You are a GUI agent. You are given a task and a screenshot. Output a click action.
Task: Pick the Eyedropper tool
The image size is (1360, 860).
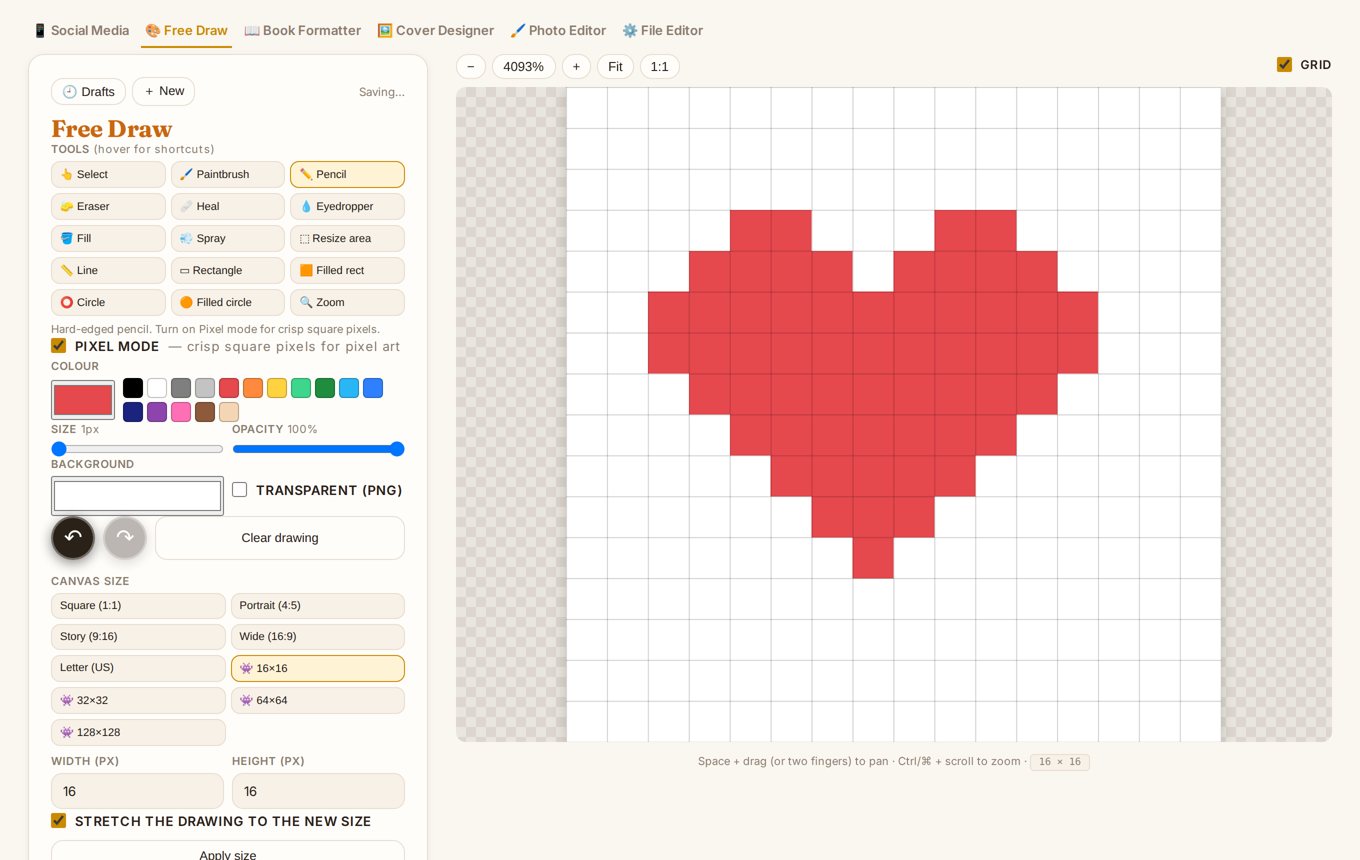[x=347, y=206]
